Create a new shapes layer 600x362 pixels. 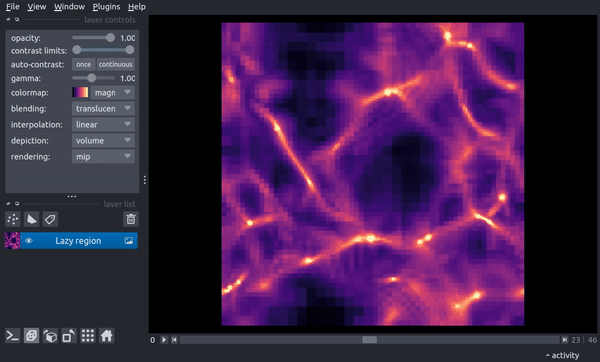click(31, 219)
